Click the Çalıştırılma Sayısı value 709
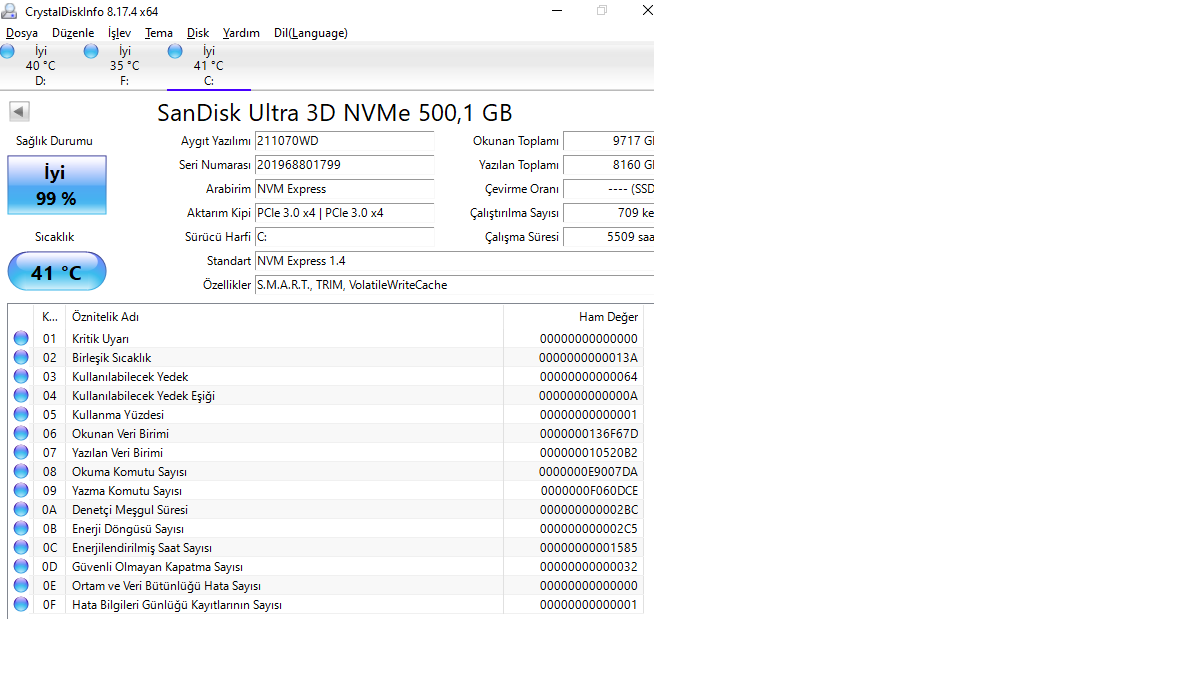The height and width of the screenshot is (696, 1195). tap(609, 213)
